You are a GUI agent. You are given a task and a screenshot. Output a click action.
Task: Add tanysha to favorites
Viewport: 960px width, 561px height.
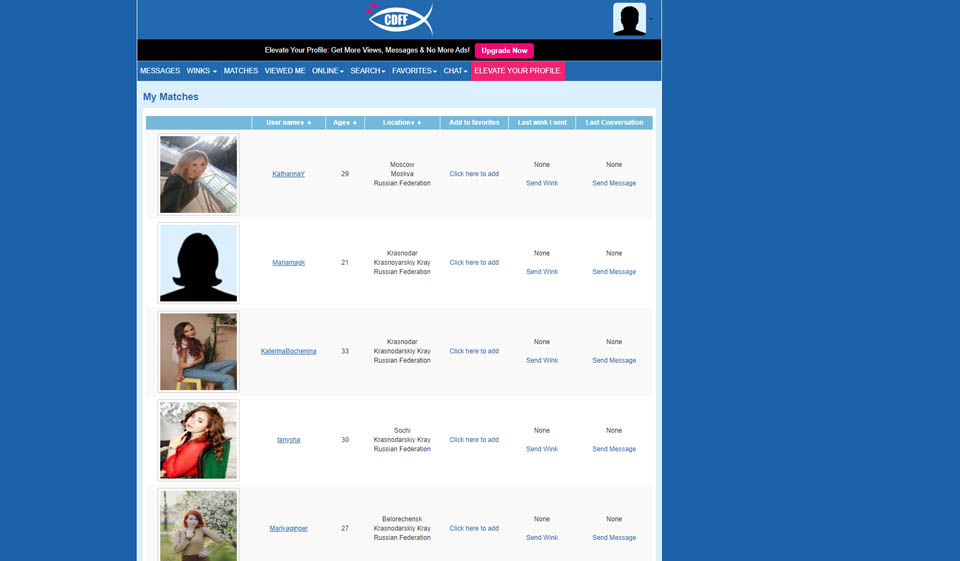tap(474, 440)
